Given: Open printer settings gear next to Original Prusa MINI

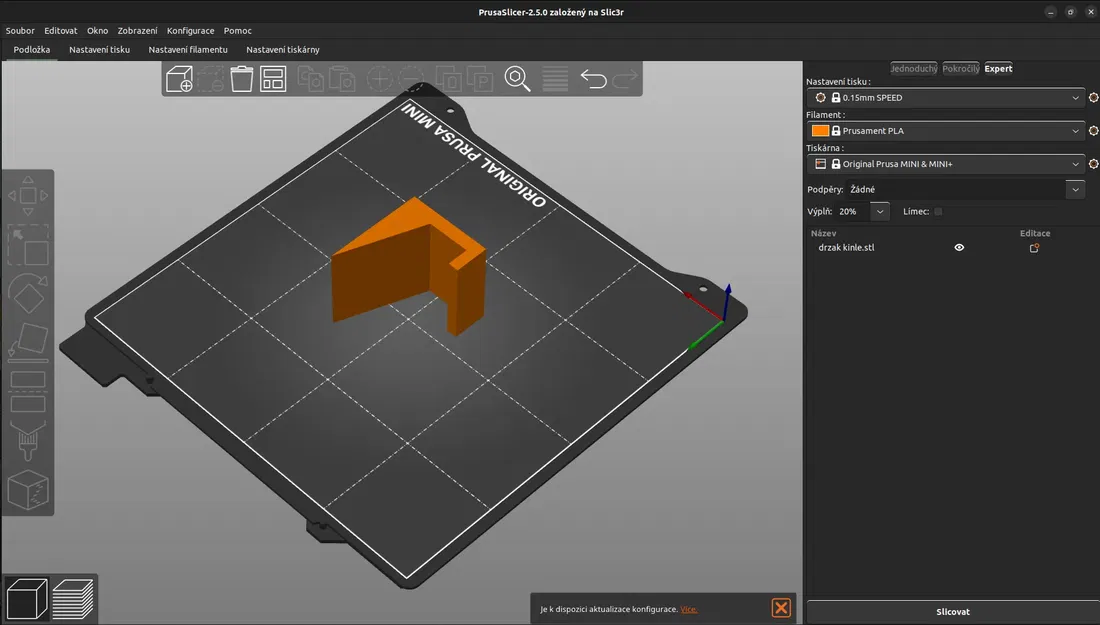Looking at the screenshot, I should [1093, 163].
